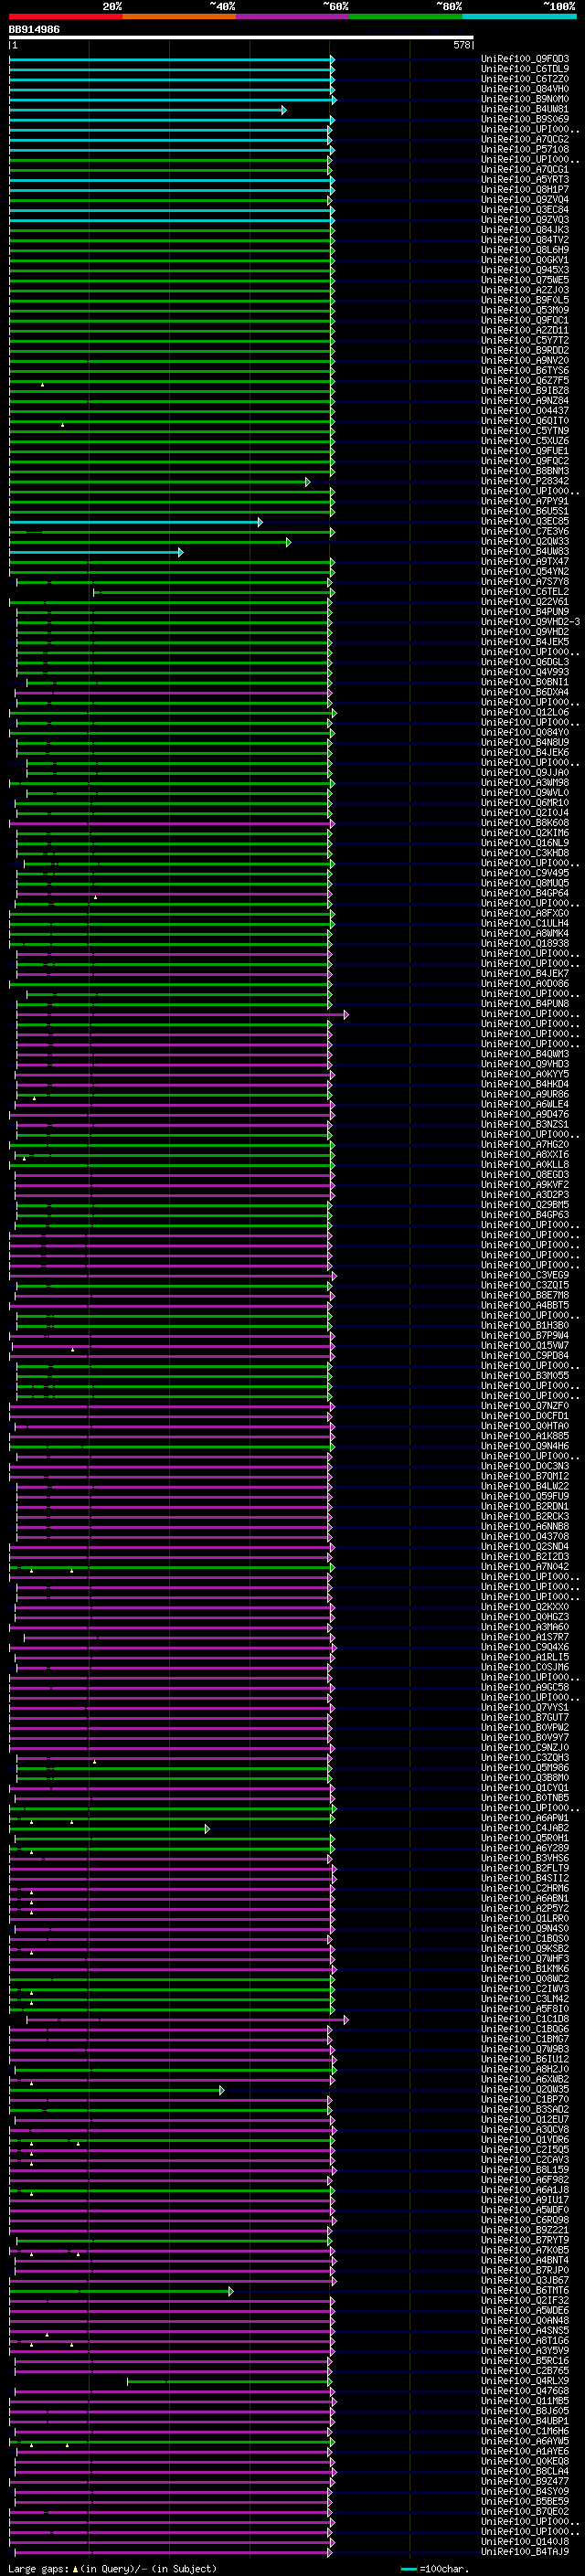Viewport: 585px width, 2576px height.
Task: Click label UniRef100_B4UW83
Action: pos(525,551)
